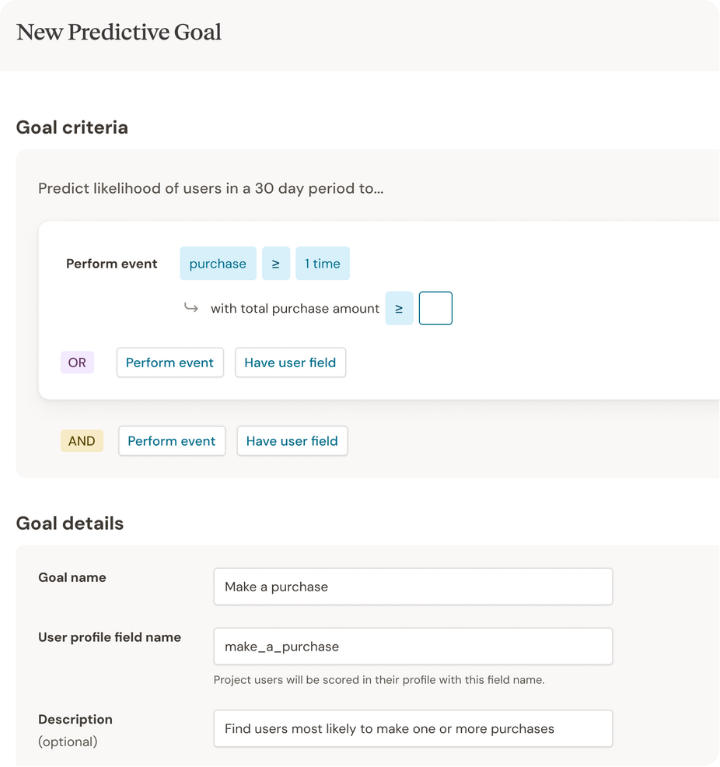Open the 1 time frequency chip
Image resolution: width=720 pixels, height=767 pixels.
(322, 264)
